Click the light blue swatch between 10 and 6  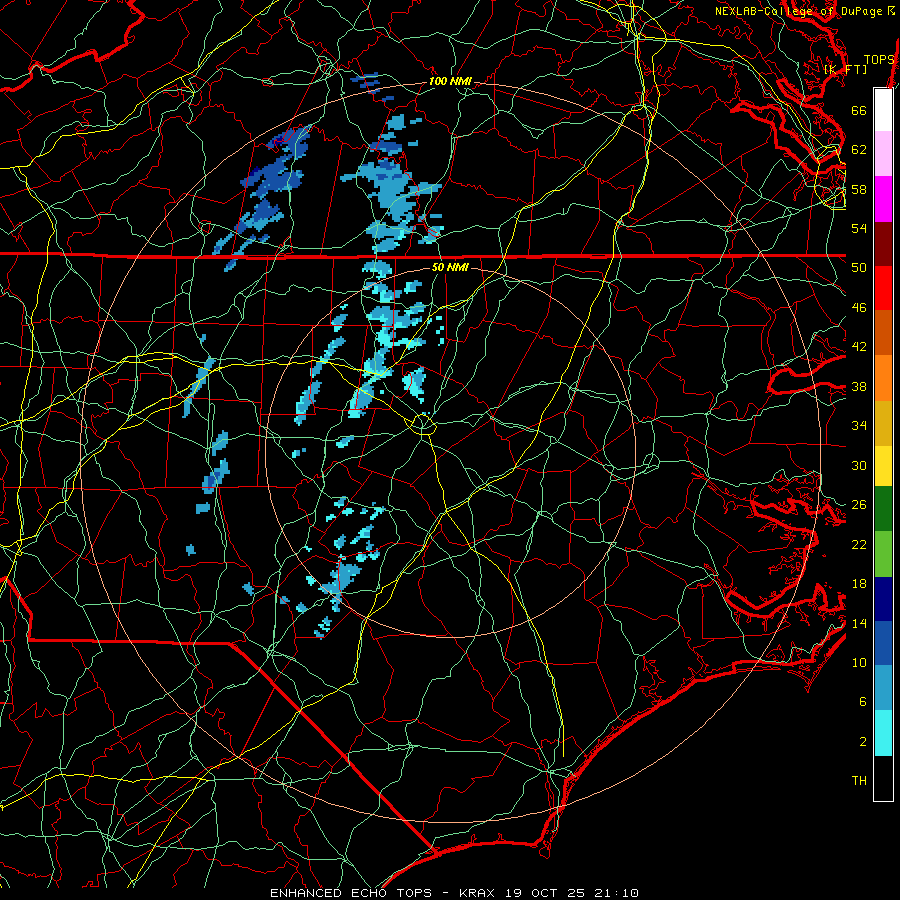point(883,688)
